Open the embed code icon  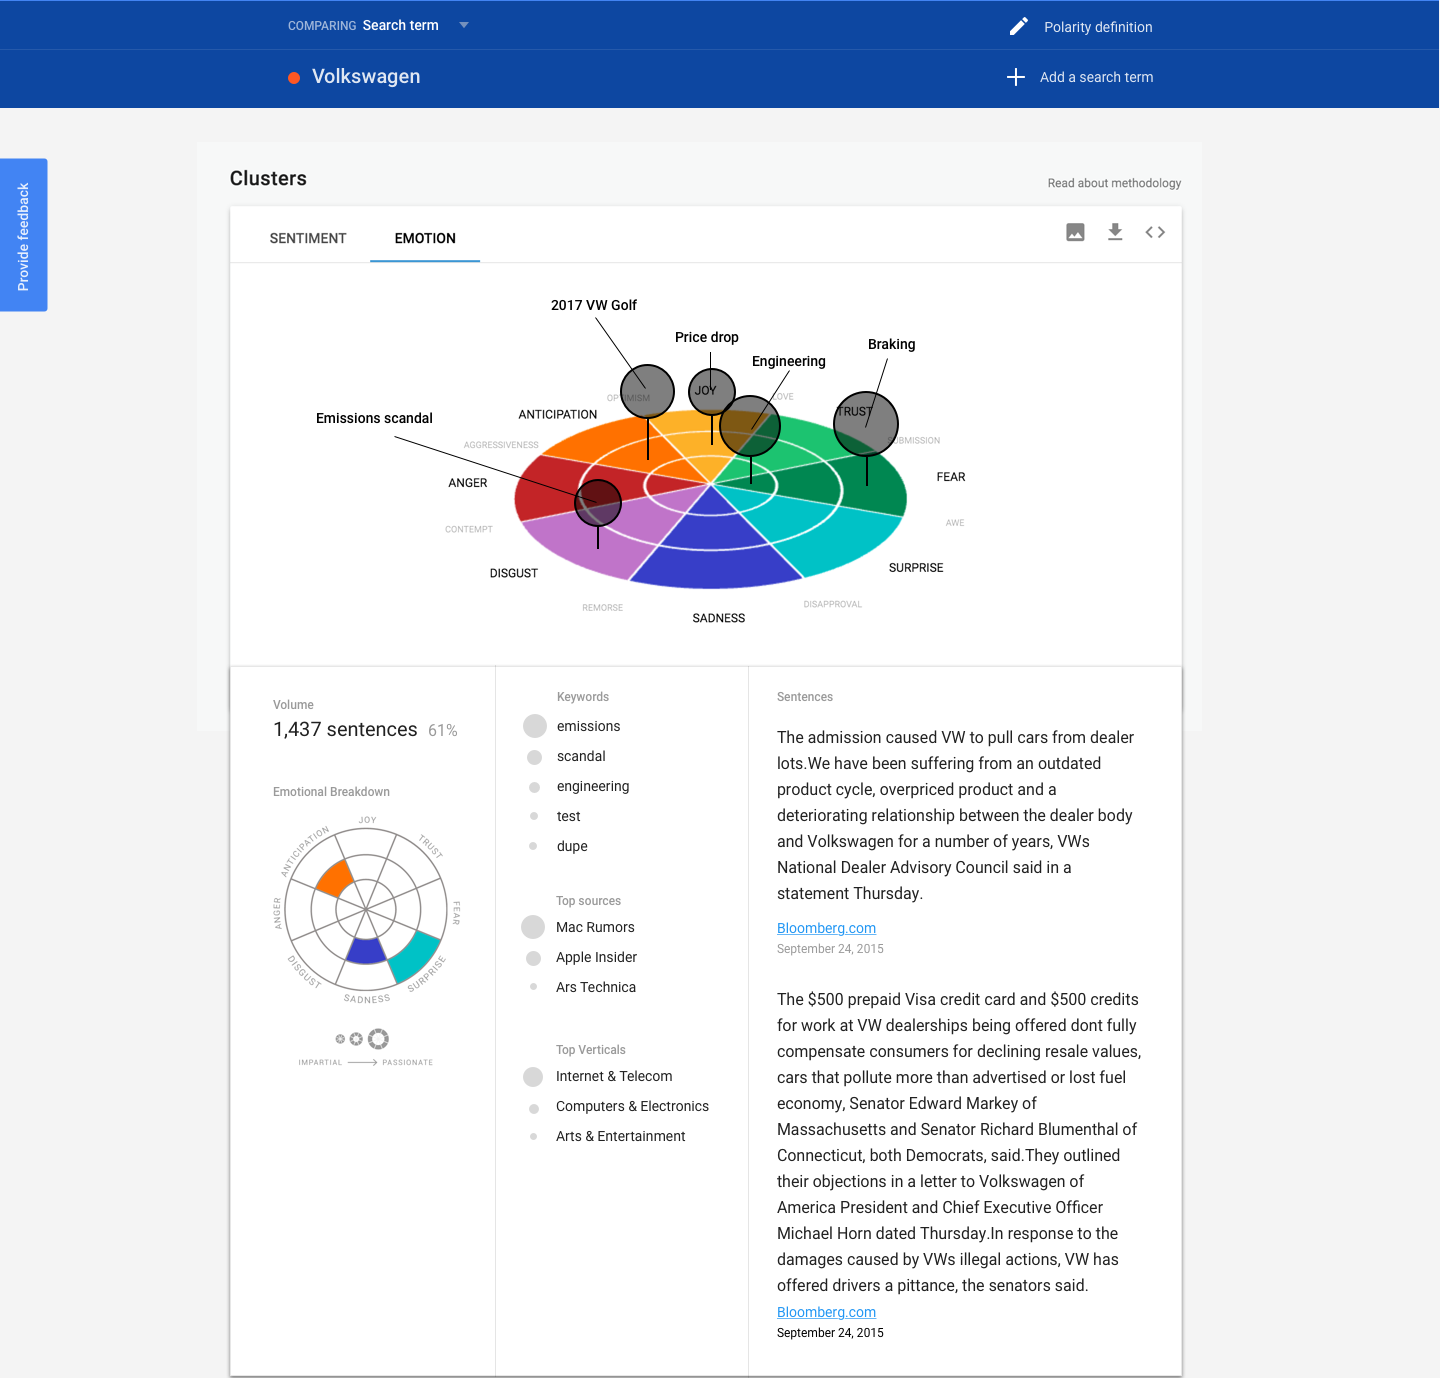[1155, 232]
